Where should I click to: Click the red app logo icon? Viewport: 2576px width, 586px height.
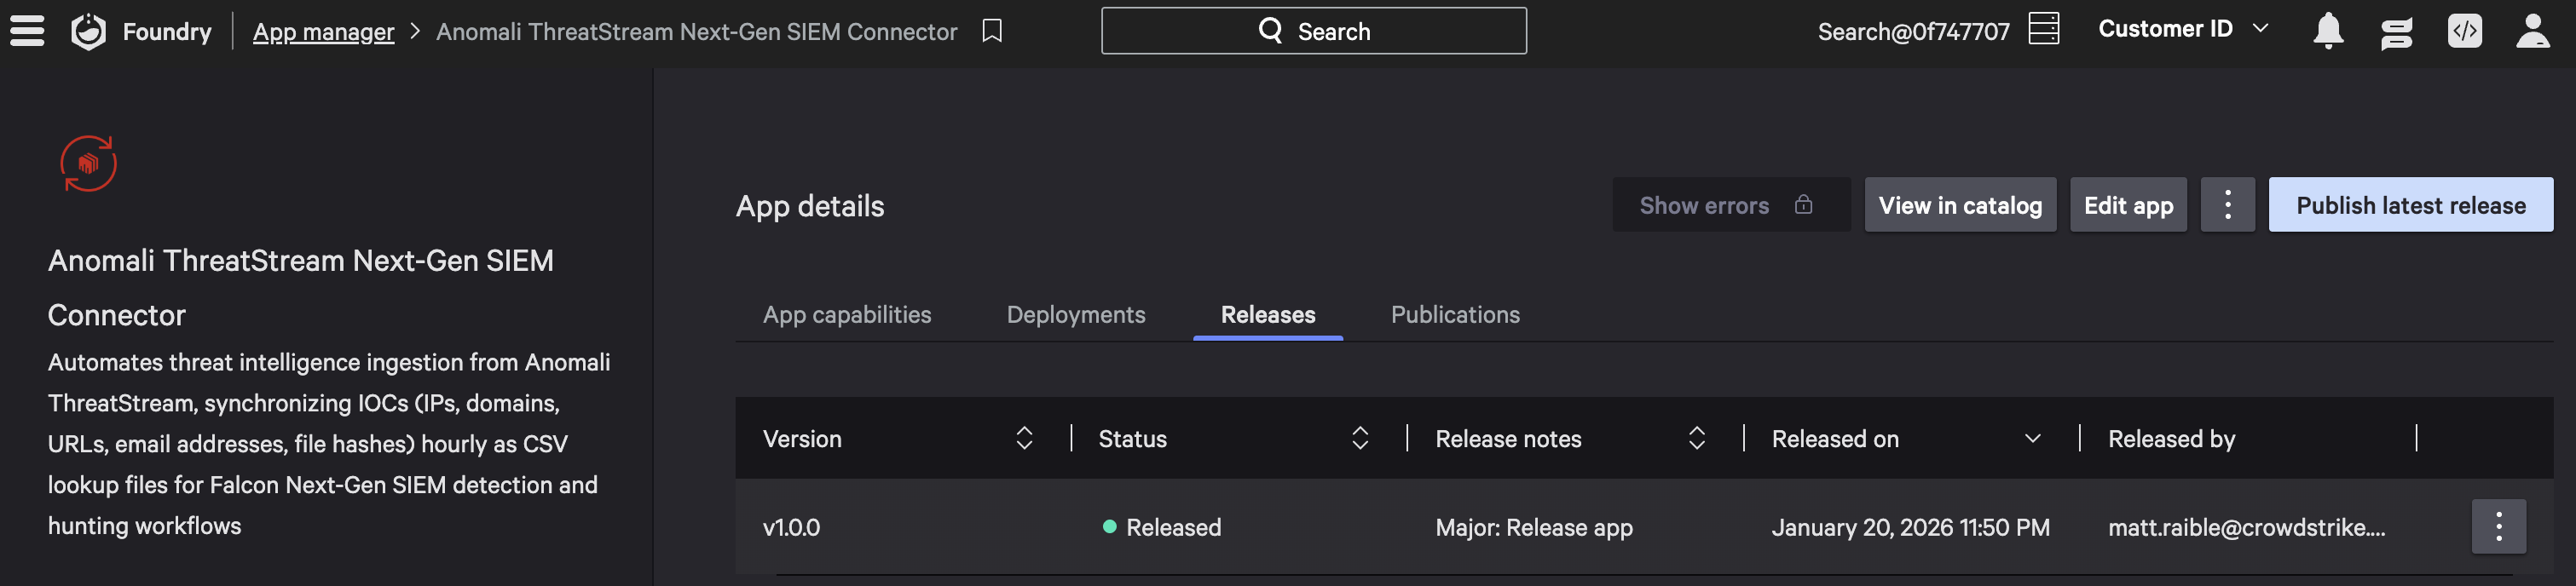click(88, 163)
